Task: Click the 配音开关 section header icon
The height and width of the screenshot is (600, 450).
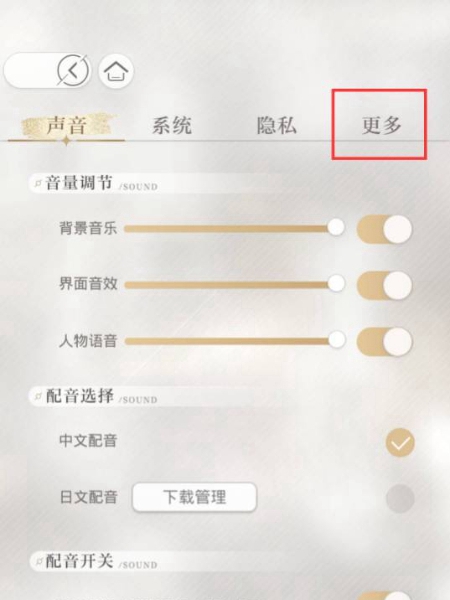Action: click(x=39, y=562)
